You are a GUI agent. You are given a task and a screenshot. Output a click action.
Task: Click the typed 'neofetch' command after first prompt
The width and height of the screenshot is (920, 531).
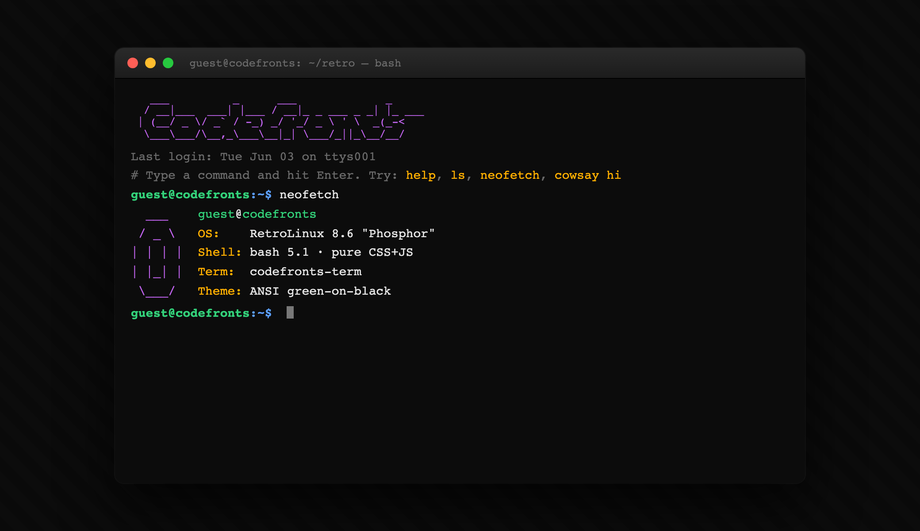tap(309, 195)
